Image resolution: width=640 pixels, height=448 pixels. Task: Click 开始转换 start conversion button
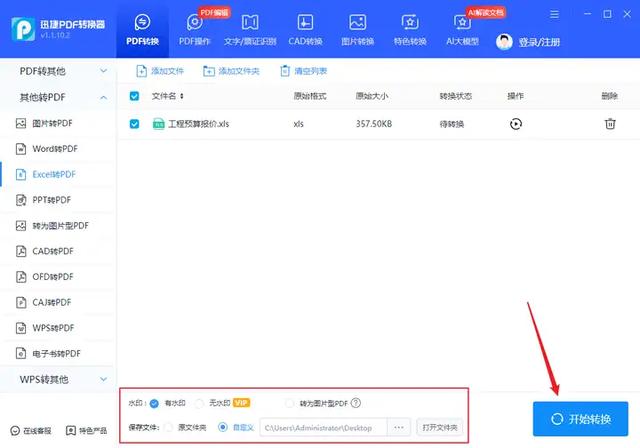(580, 419)
